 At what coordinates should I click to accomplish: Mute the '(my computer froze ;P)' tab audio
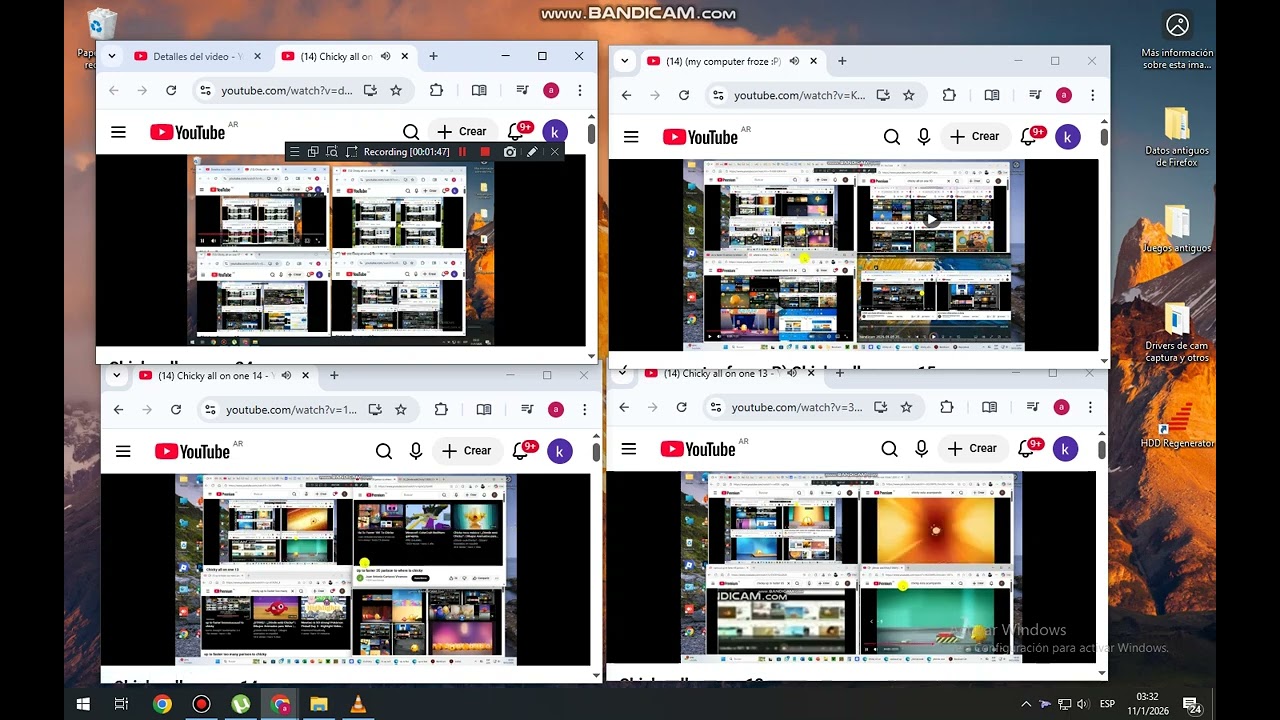[794, 61]
